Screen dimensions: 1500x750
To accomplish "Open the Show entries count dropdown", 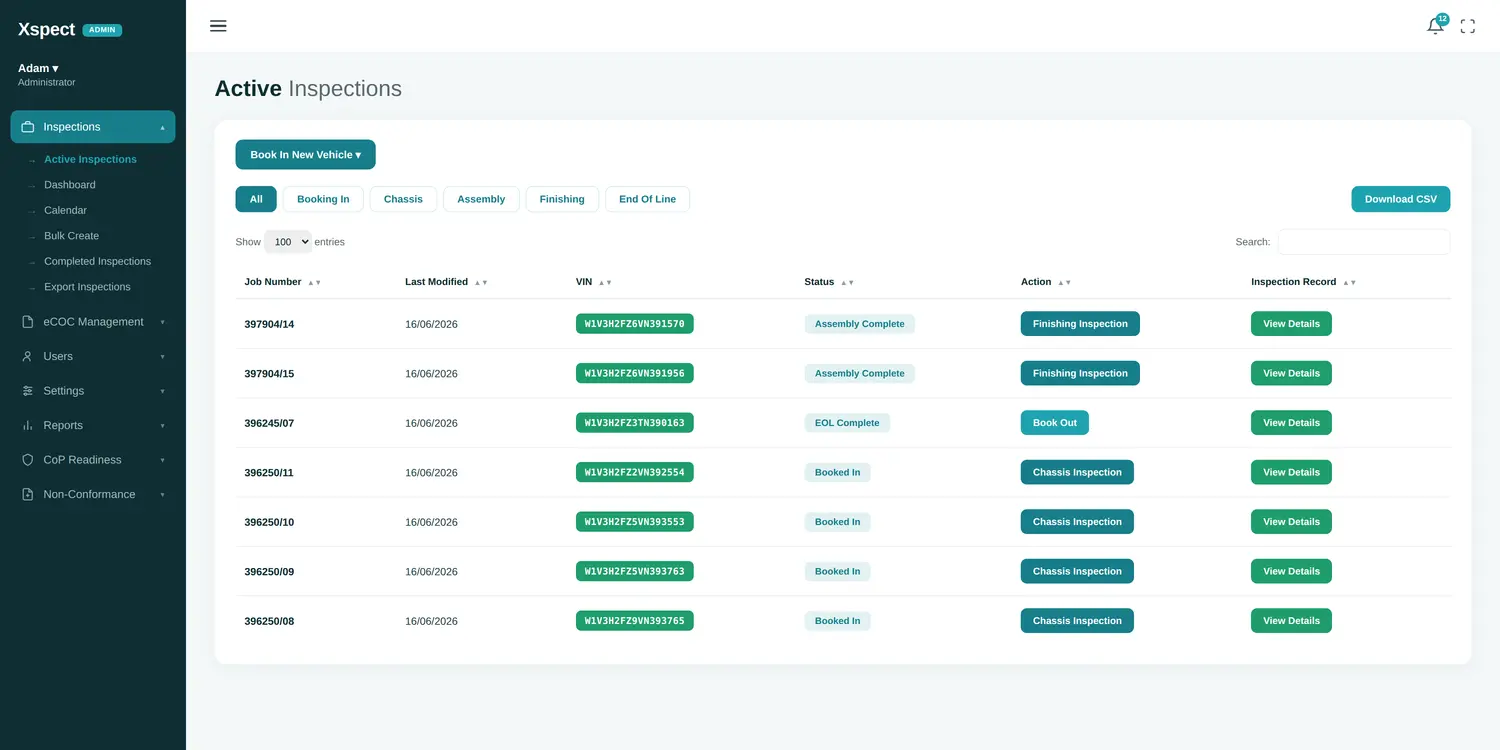I will point(288,242).
